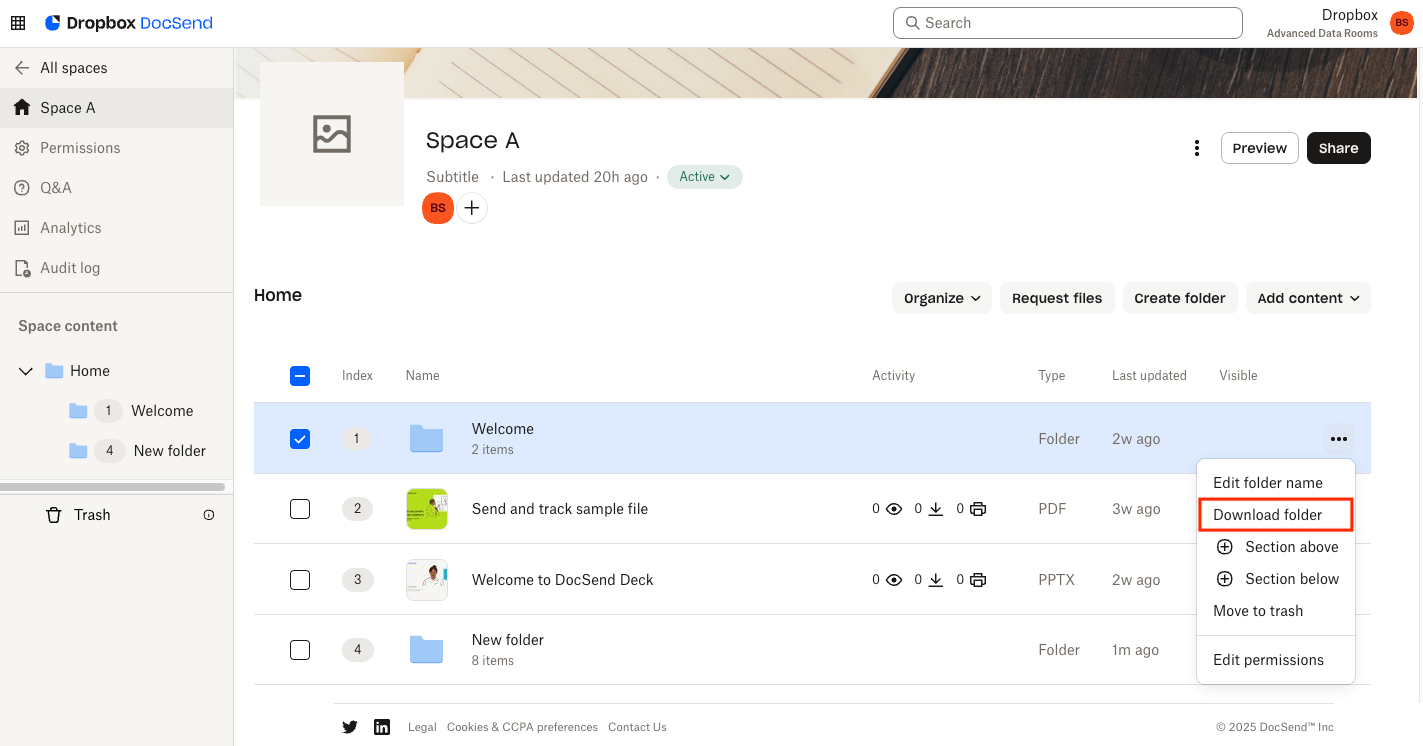The width and height of the screenshot is (1423, 746).
Task: Click the plus icon to add a collaborator
Action: 471,208
